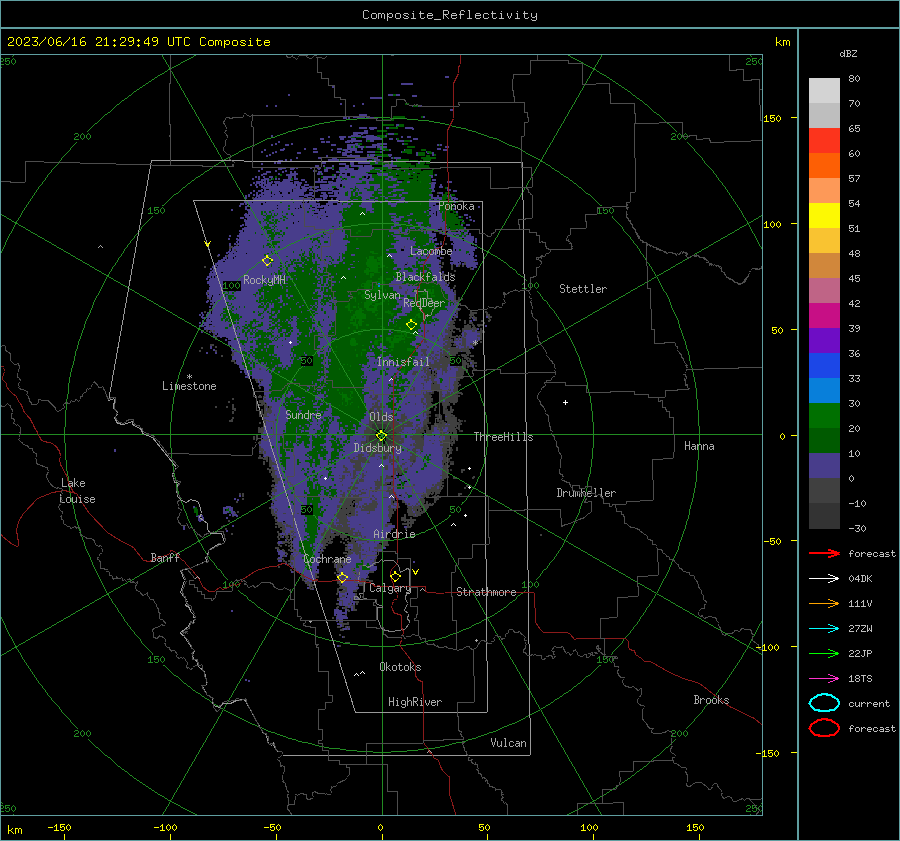Click the yellow diamond marker below RedDeer
The image size is (900, 841).
(412, 325)
